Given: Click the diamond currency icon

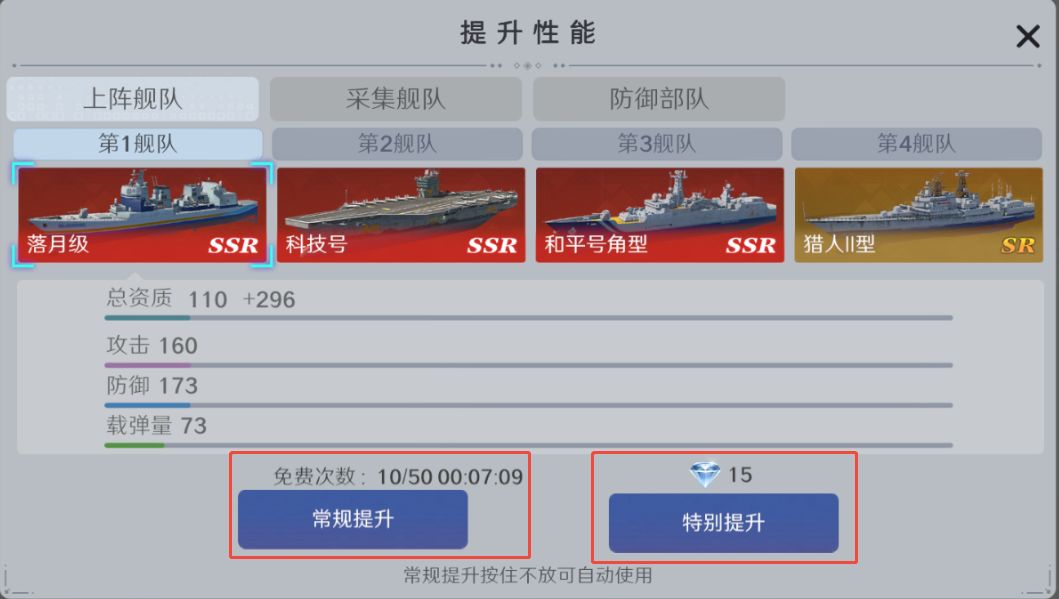Looking at the screenshot, I should (704, 475).
